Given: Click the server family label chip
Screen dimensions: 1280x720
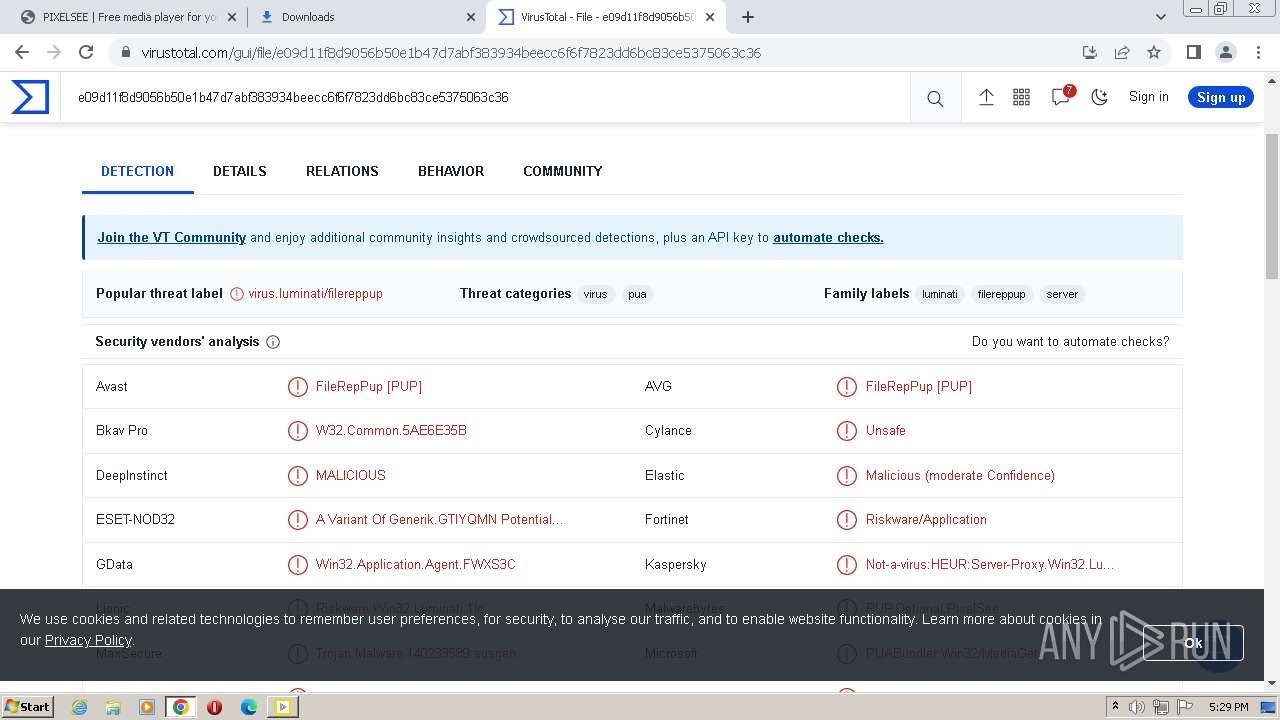Looking at the screenshot, I should click(1062, 294).
